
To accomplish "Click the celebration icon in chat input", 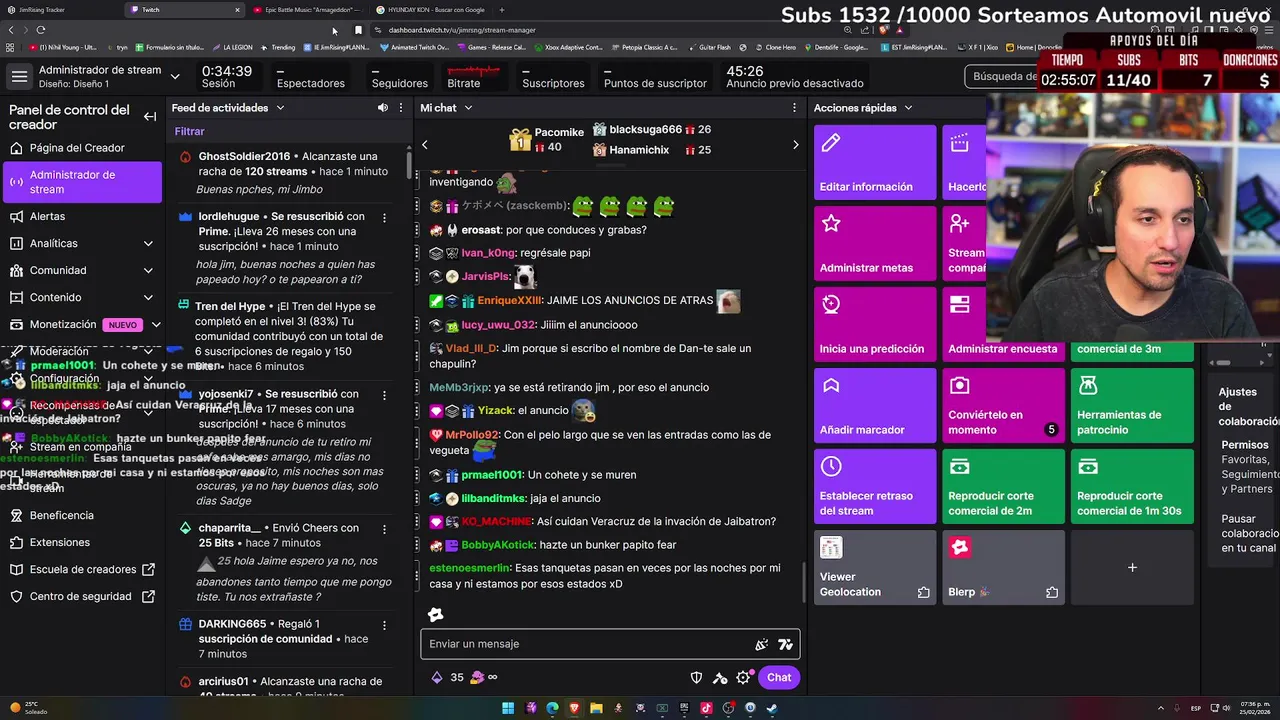I will (761, 644).
